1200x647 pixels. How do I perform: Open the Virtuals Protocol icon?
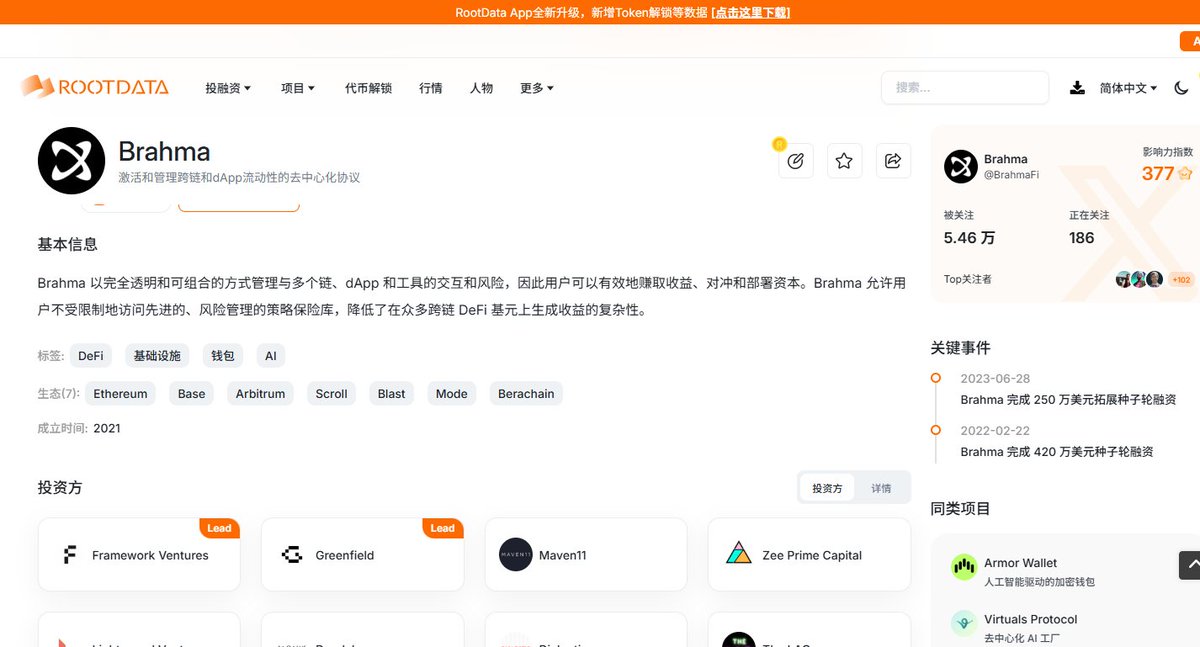(964, 624)
